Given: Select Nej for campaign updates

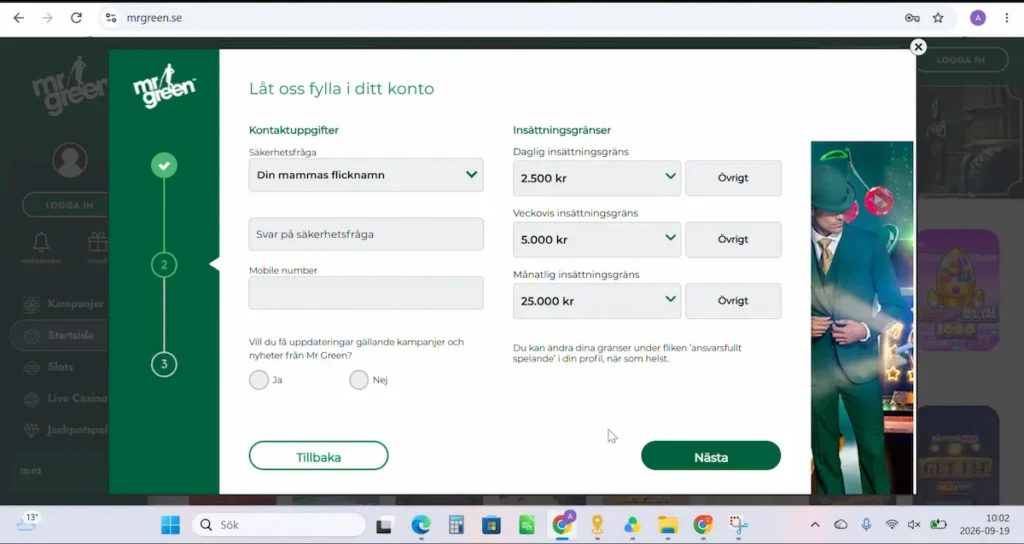Looking at the screenshot, I should [359, 379].
